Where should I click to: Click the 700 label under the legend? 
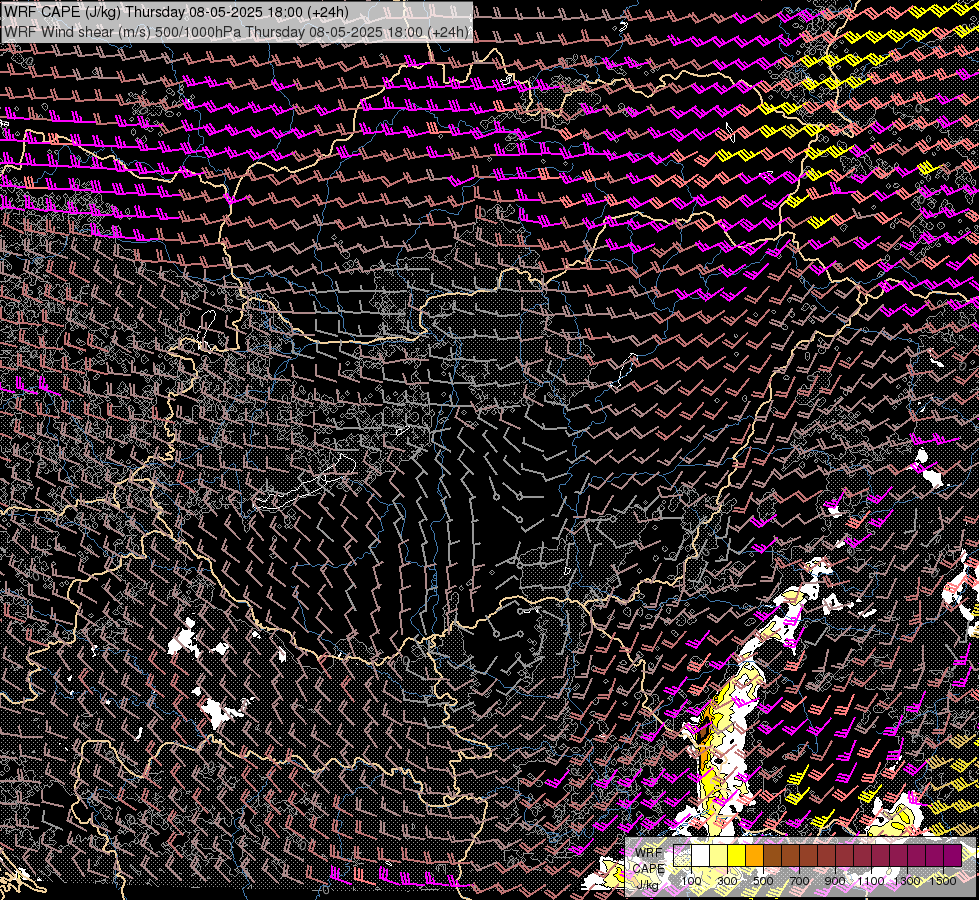pos(799,881)
